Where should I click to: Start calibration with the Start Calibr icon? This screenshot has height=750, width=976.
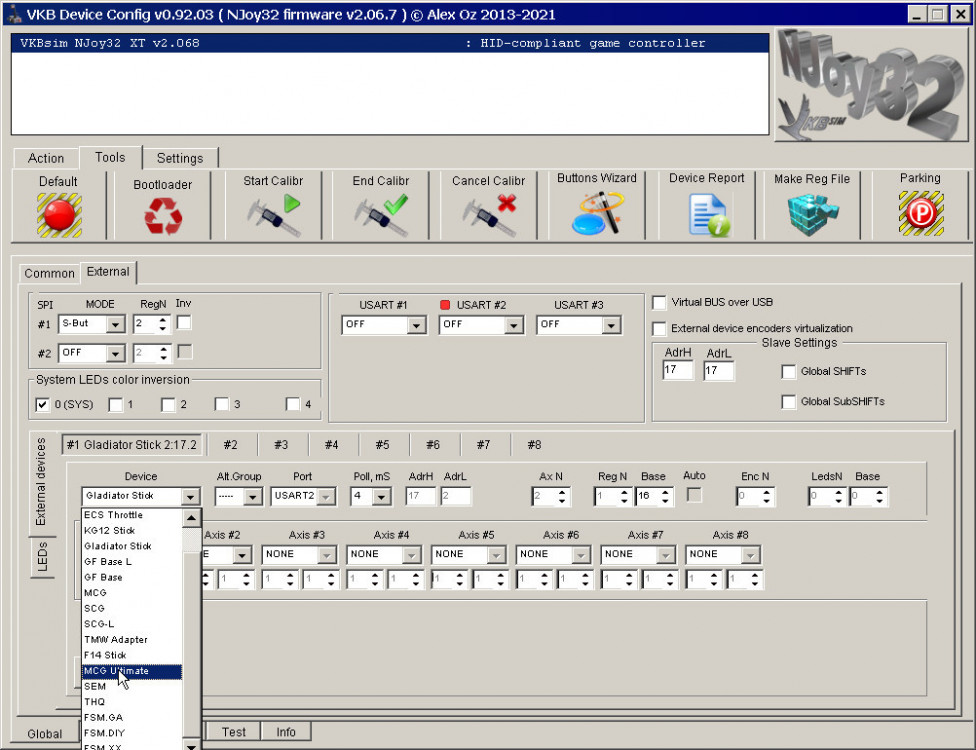tap(273, 214)
